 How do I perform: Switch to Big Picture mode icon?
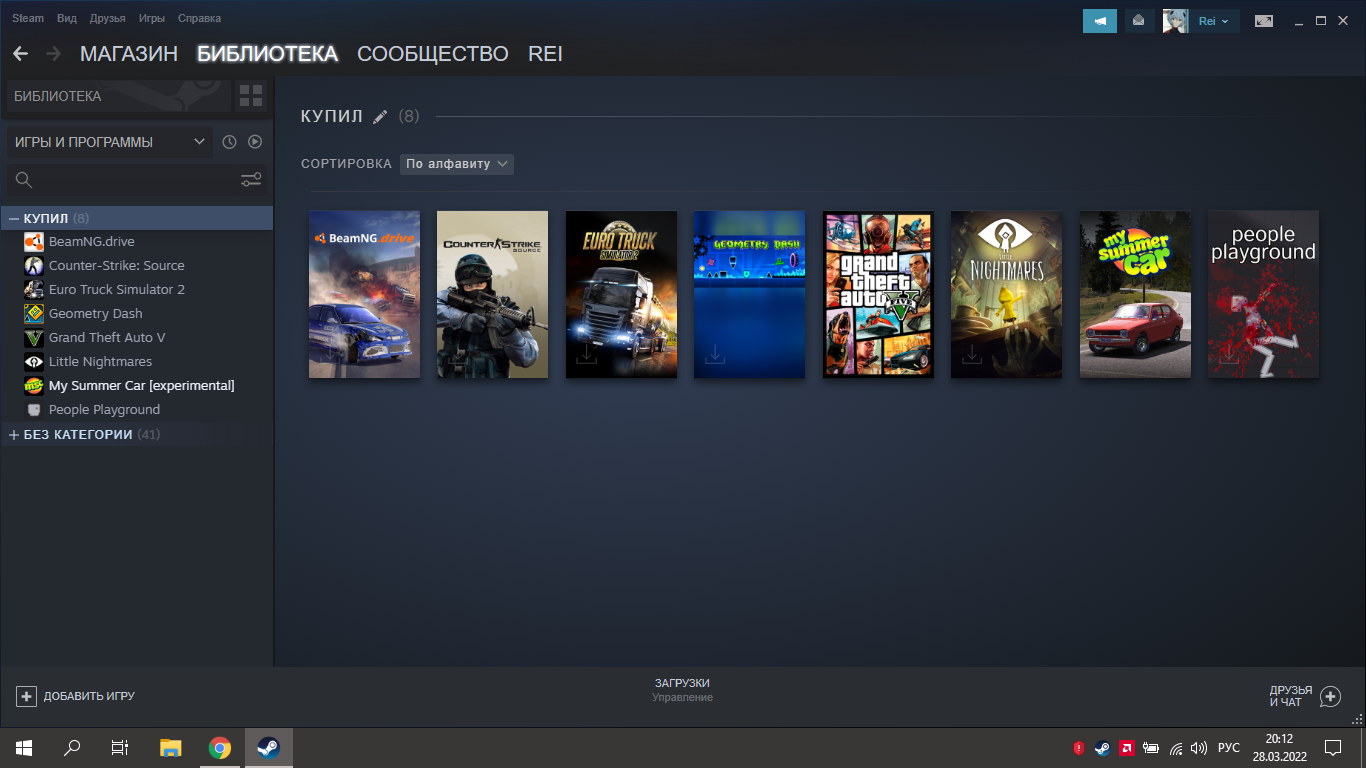(x=1264, y=21)
